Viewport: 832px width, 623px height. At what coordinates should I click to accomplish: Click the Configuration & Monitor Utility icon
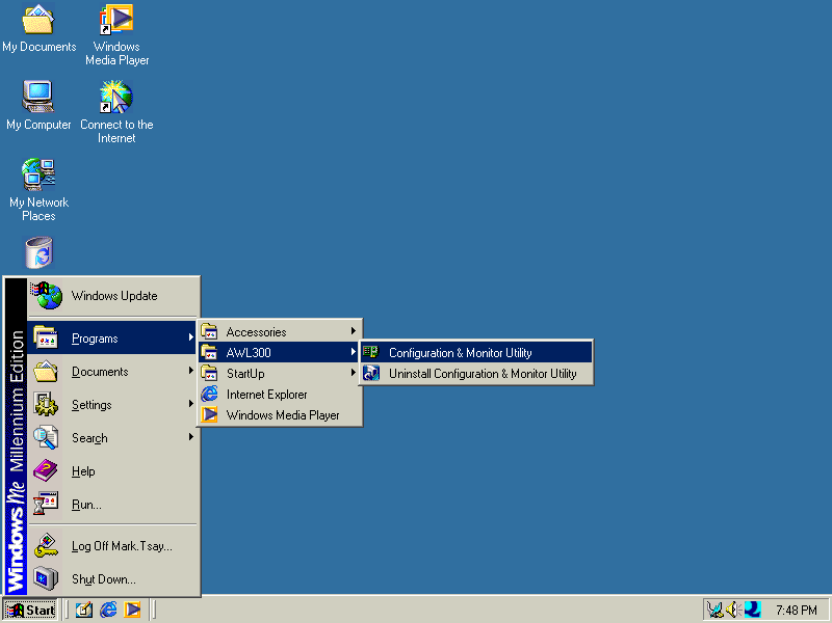point(371,352)
